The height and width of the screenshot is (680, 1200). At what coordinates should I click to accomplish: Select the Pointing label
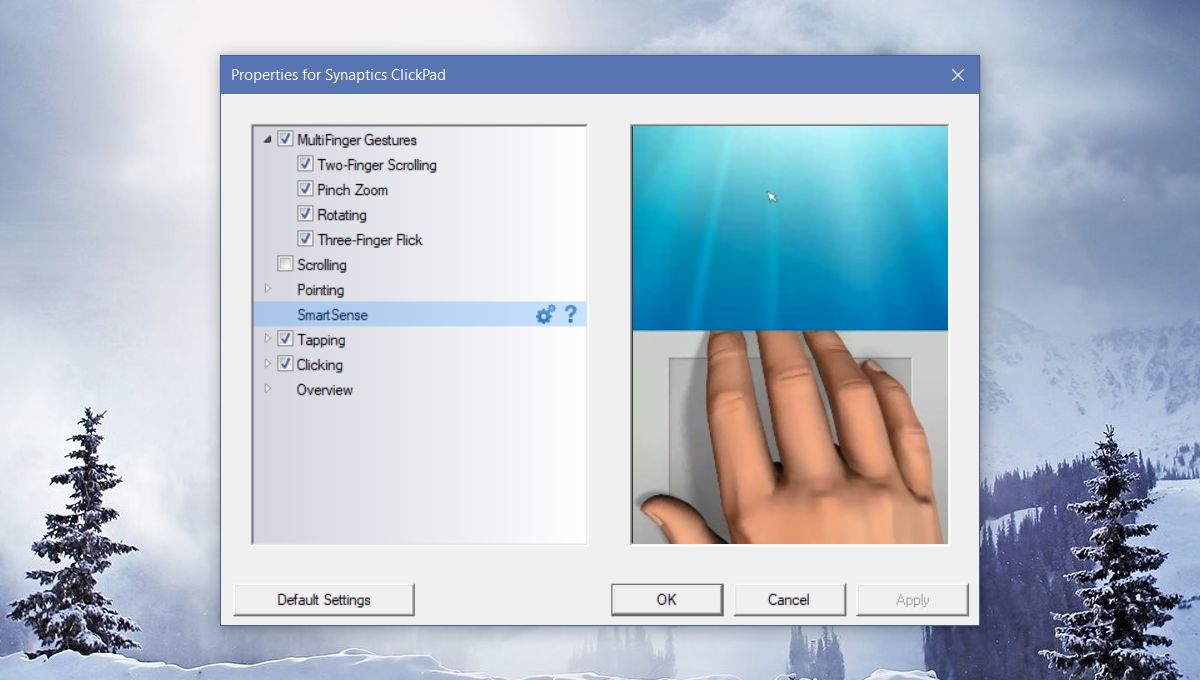tap(320, 290)
